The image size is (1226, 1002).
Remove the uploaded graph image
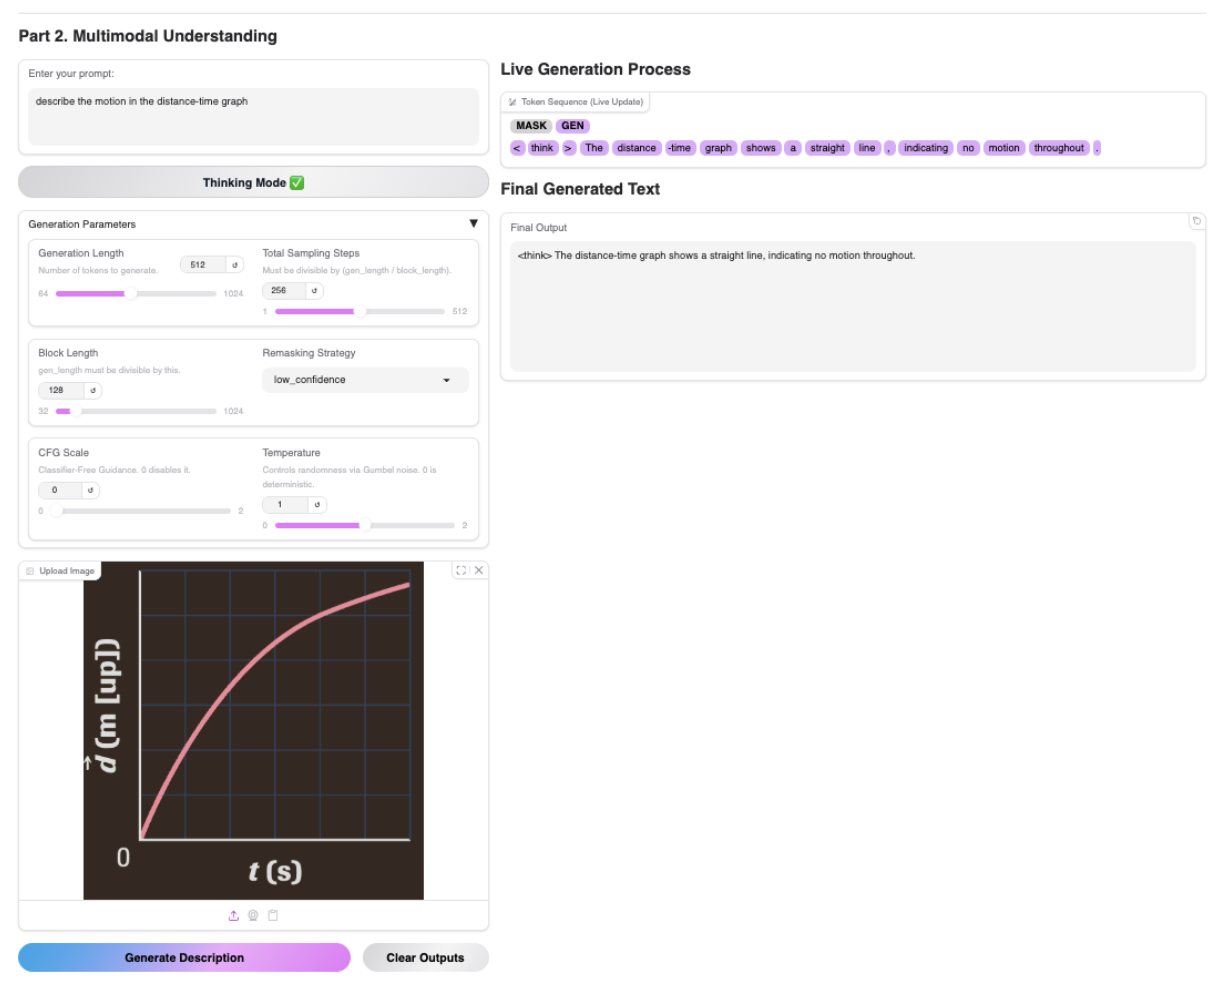pos(479,570)
